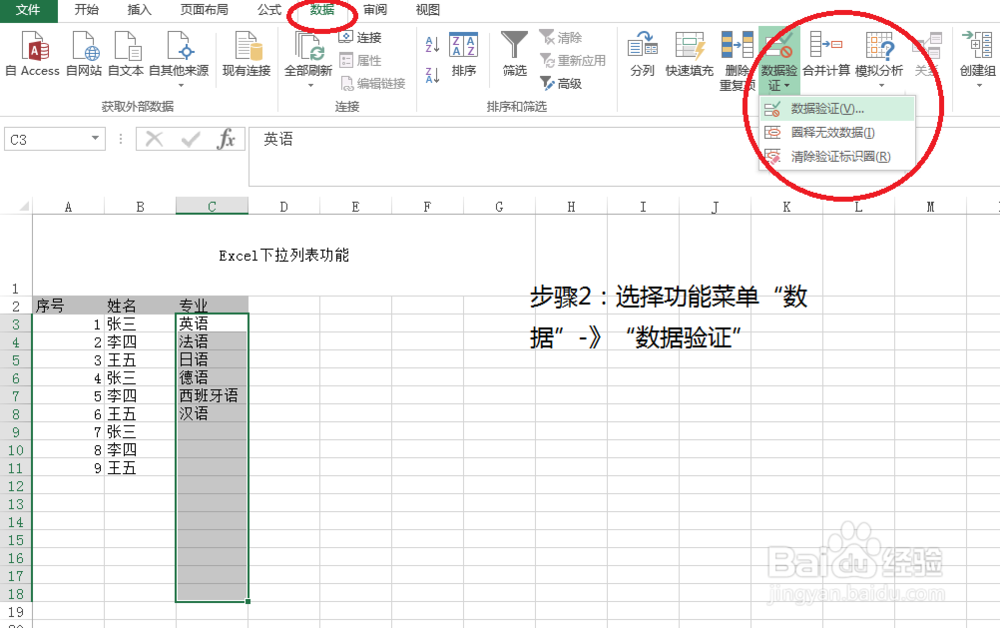
Task: Click the 高级 advanced filter button
Action: (567, 84)
